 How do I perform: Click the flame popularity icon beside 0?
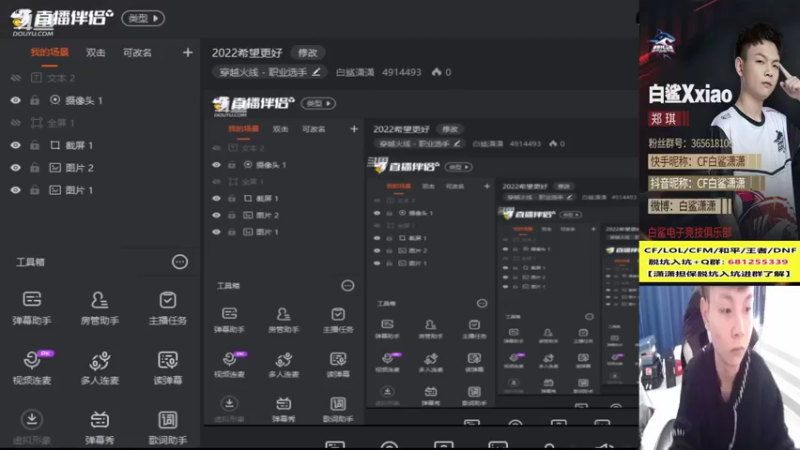pyautogui.click(x=437, y=72)
